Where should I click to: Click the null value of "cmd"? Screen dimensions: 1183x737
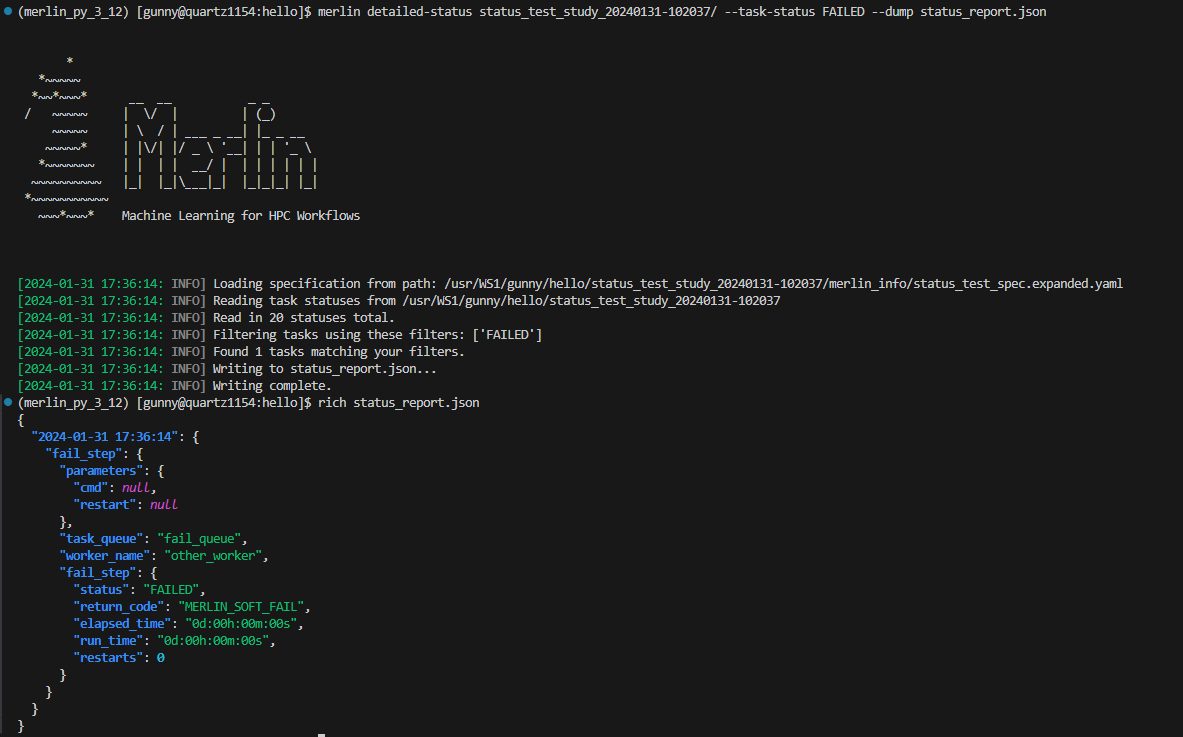[136, 487]
